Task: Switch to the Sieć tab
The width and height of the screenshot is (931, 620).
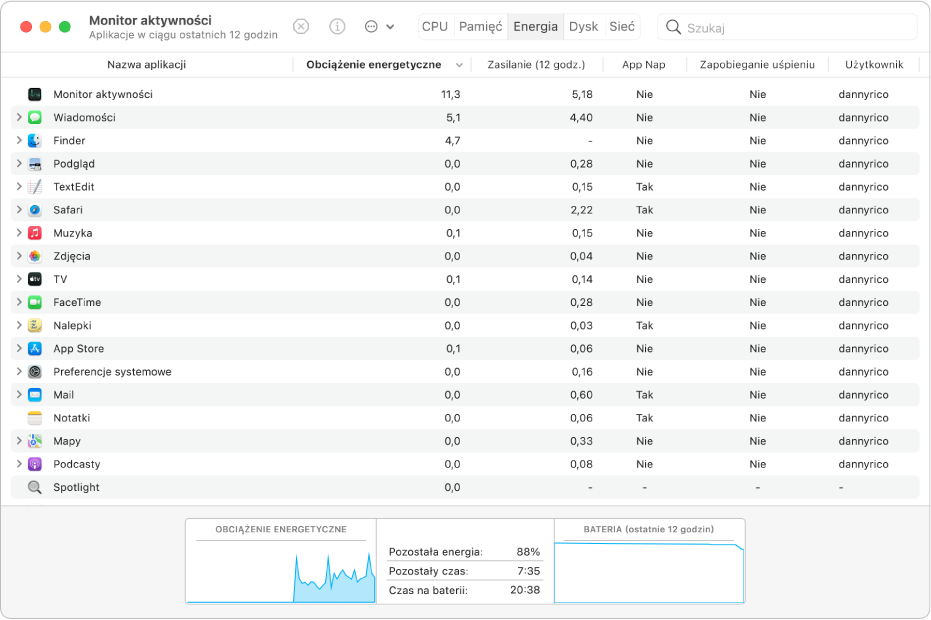Action: pos(622,27)
